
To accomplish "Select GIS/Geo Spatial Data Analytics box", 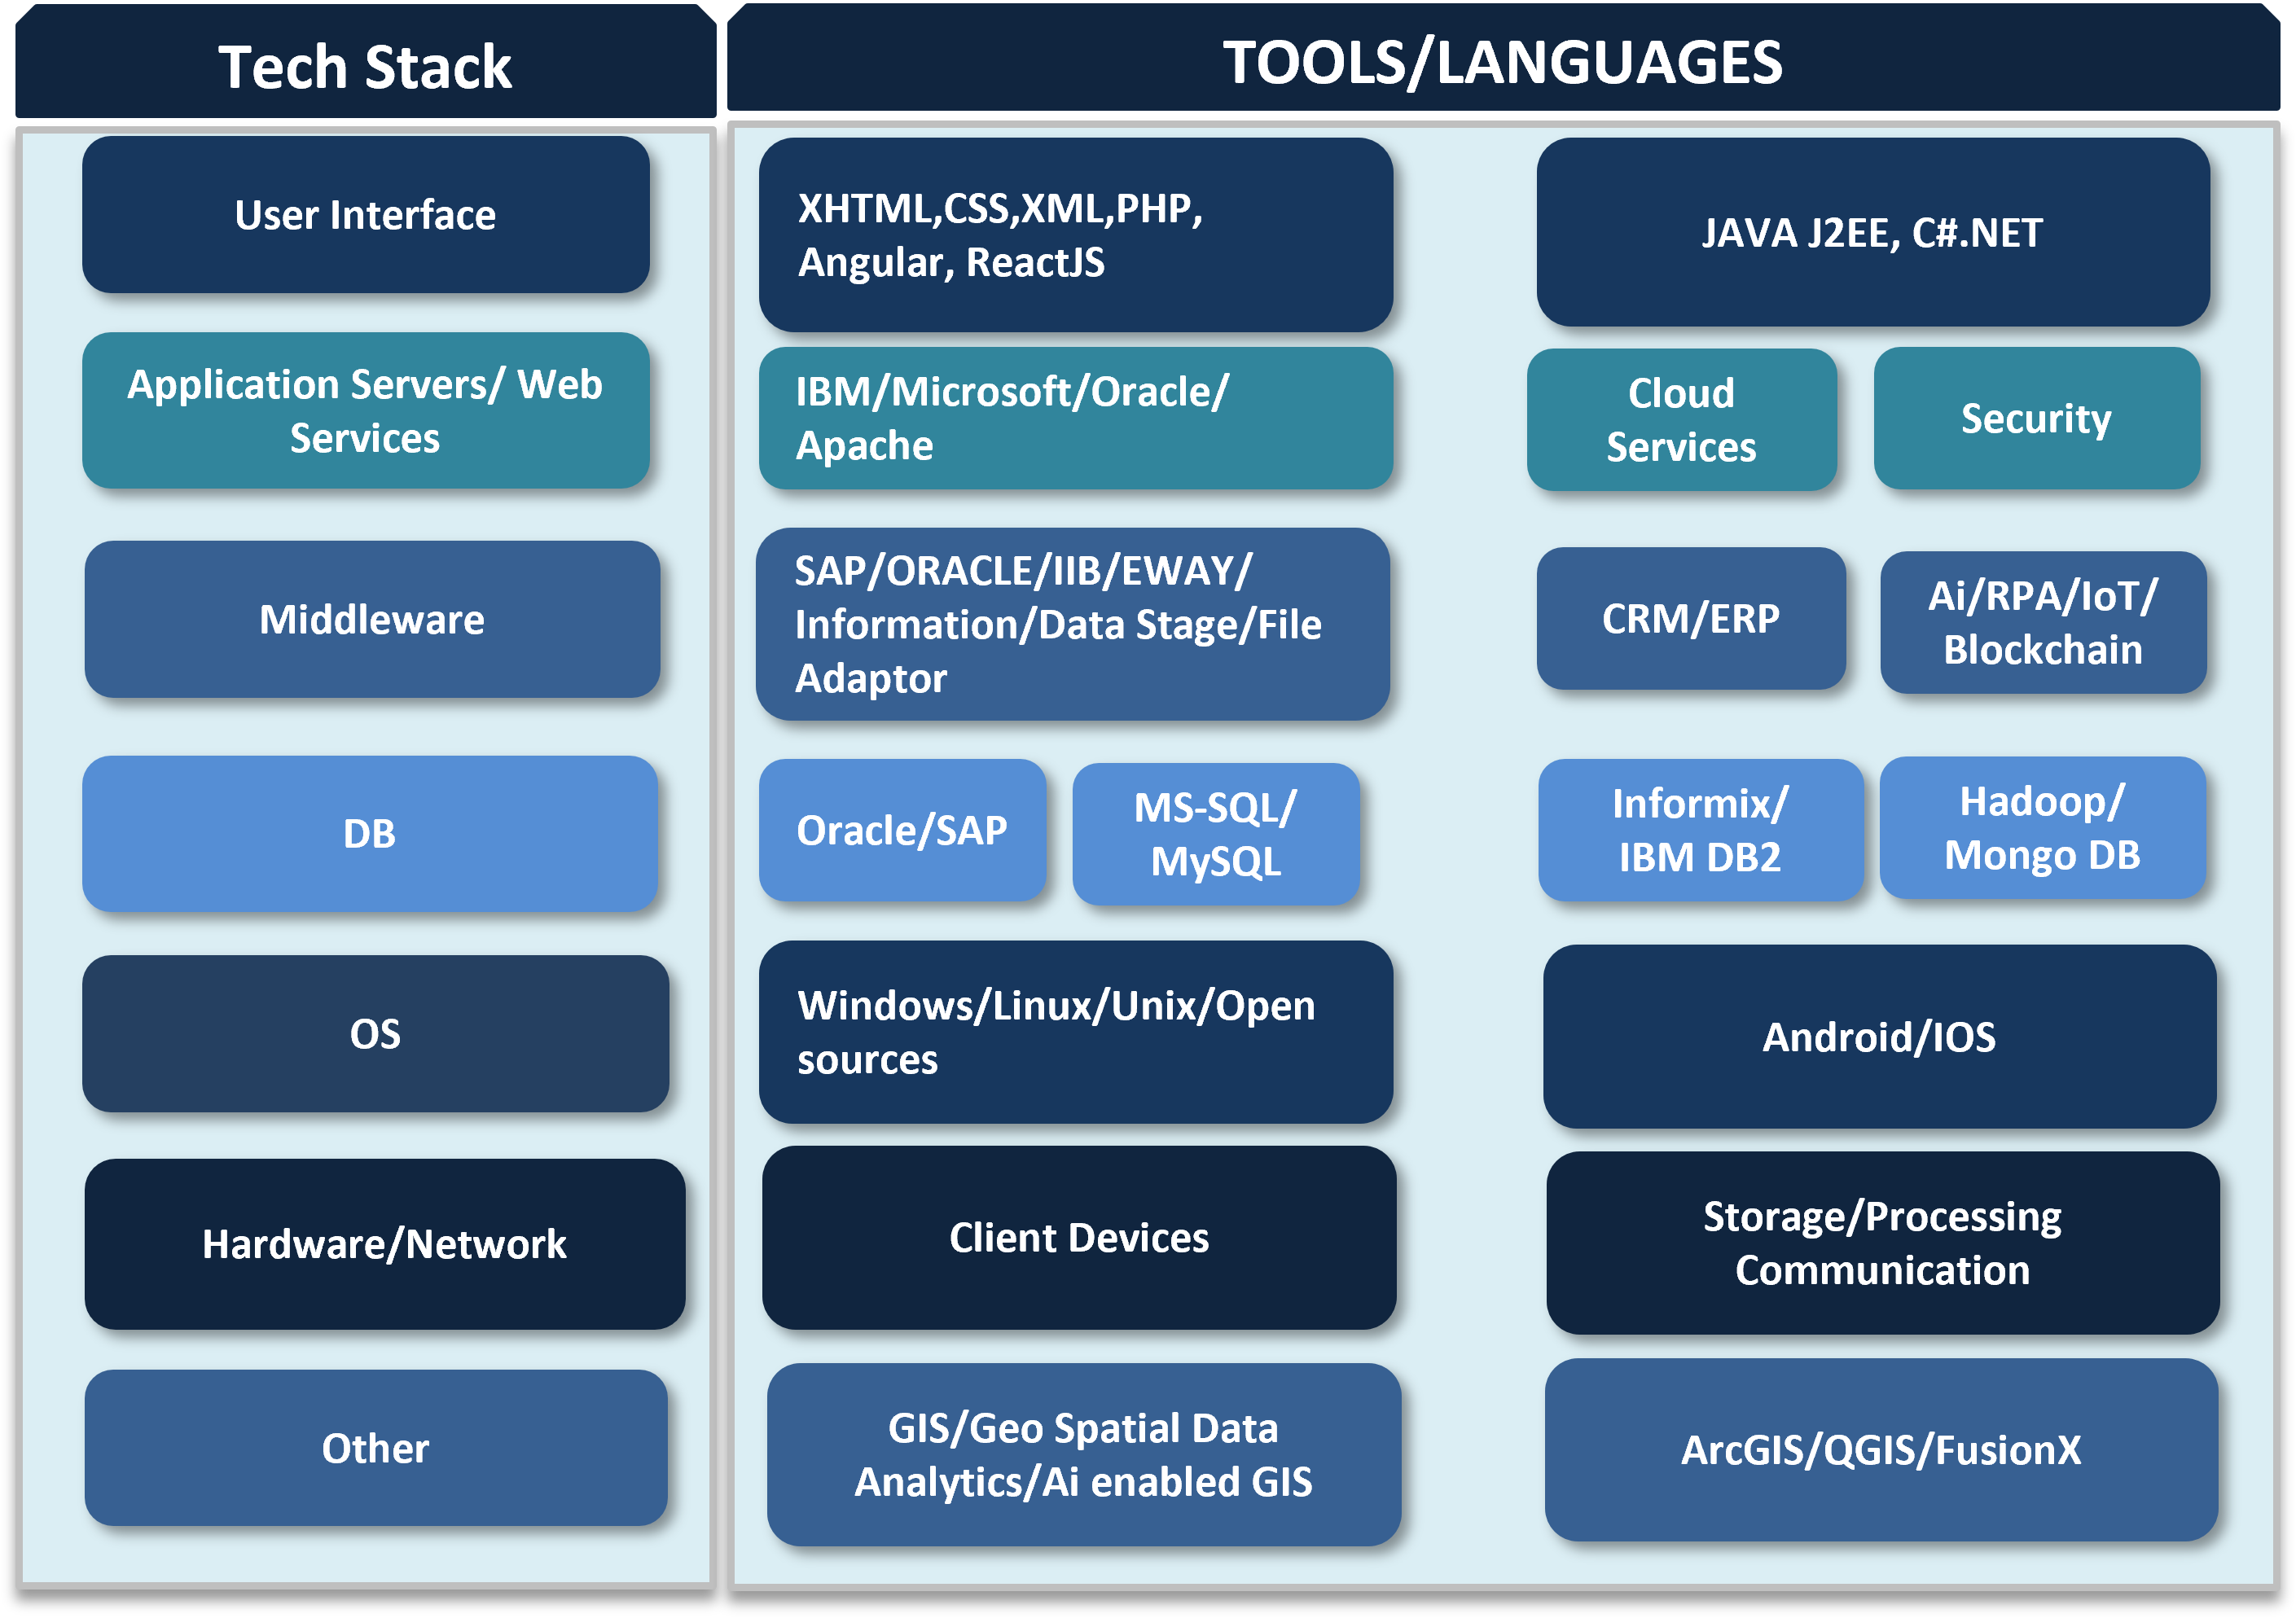I will [x=1084, y=1455].
